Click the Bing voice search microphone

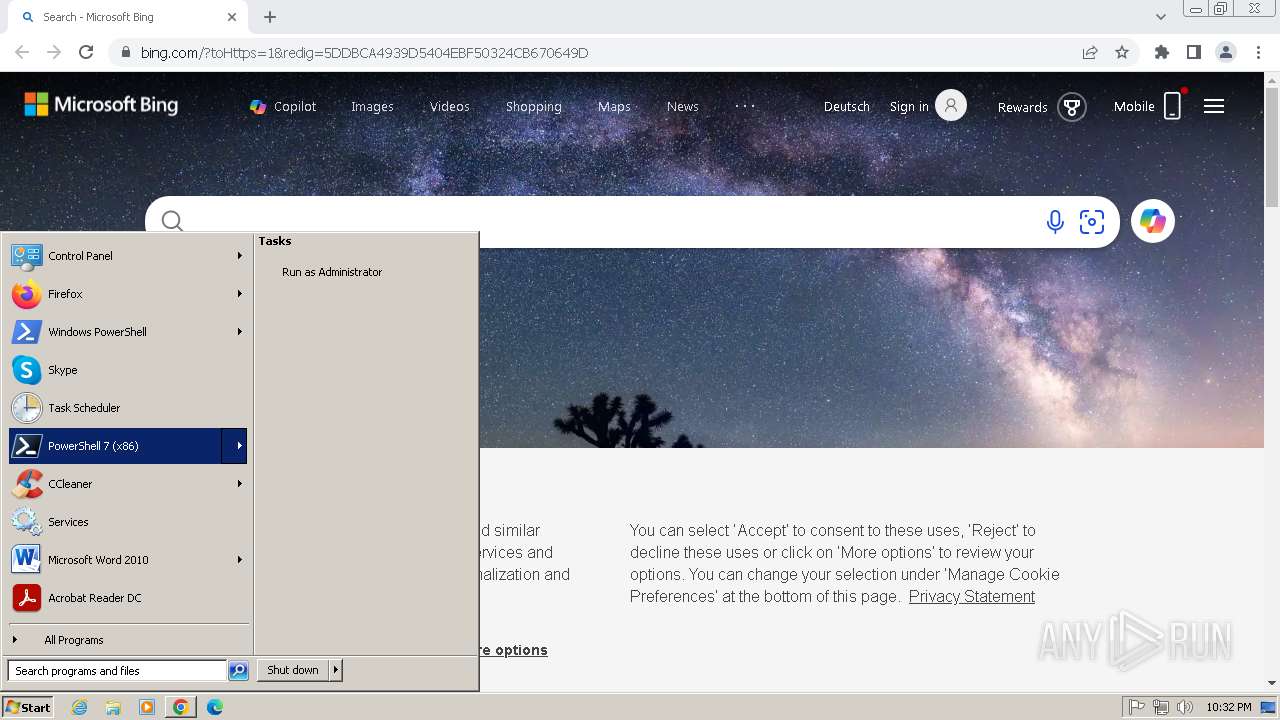1055,222
